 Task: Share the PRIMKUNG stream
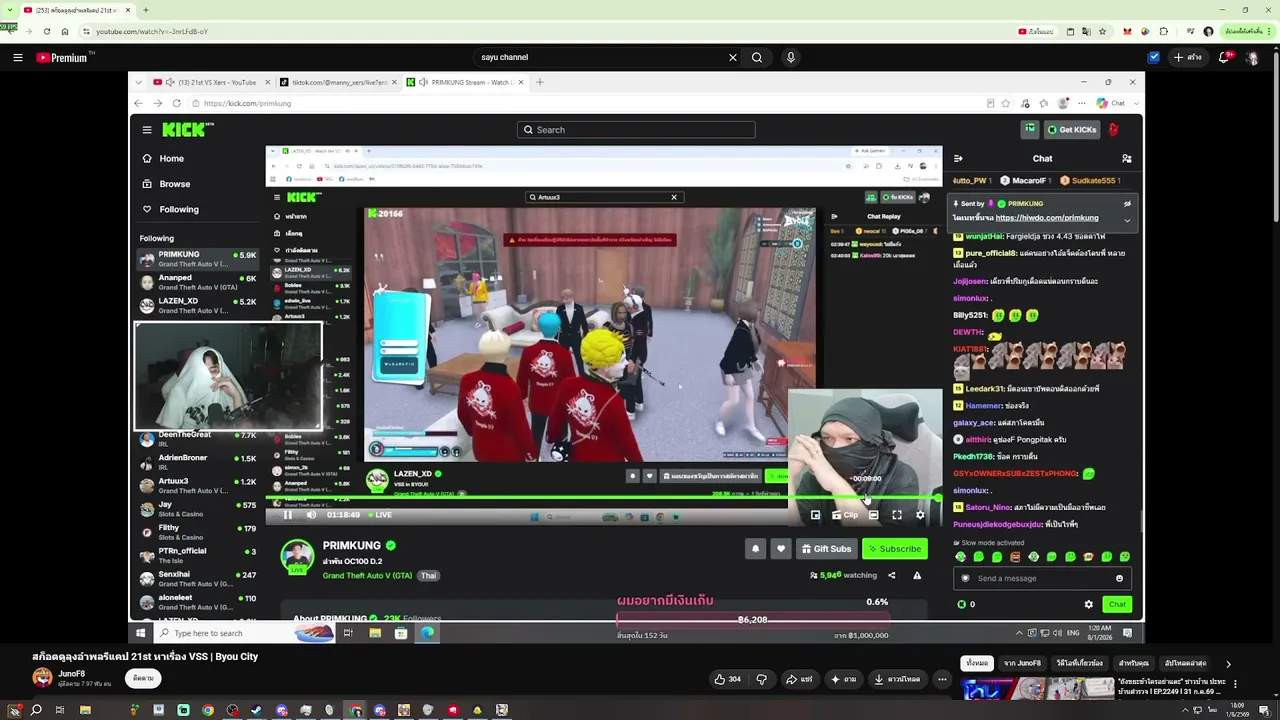pos(892,575)
